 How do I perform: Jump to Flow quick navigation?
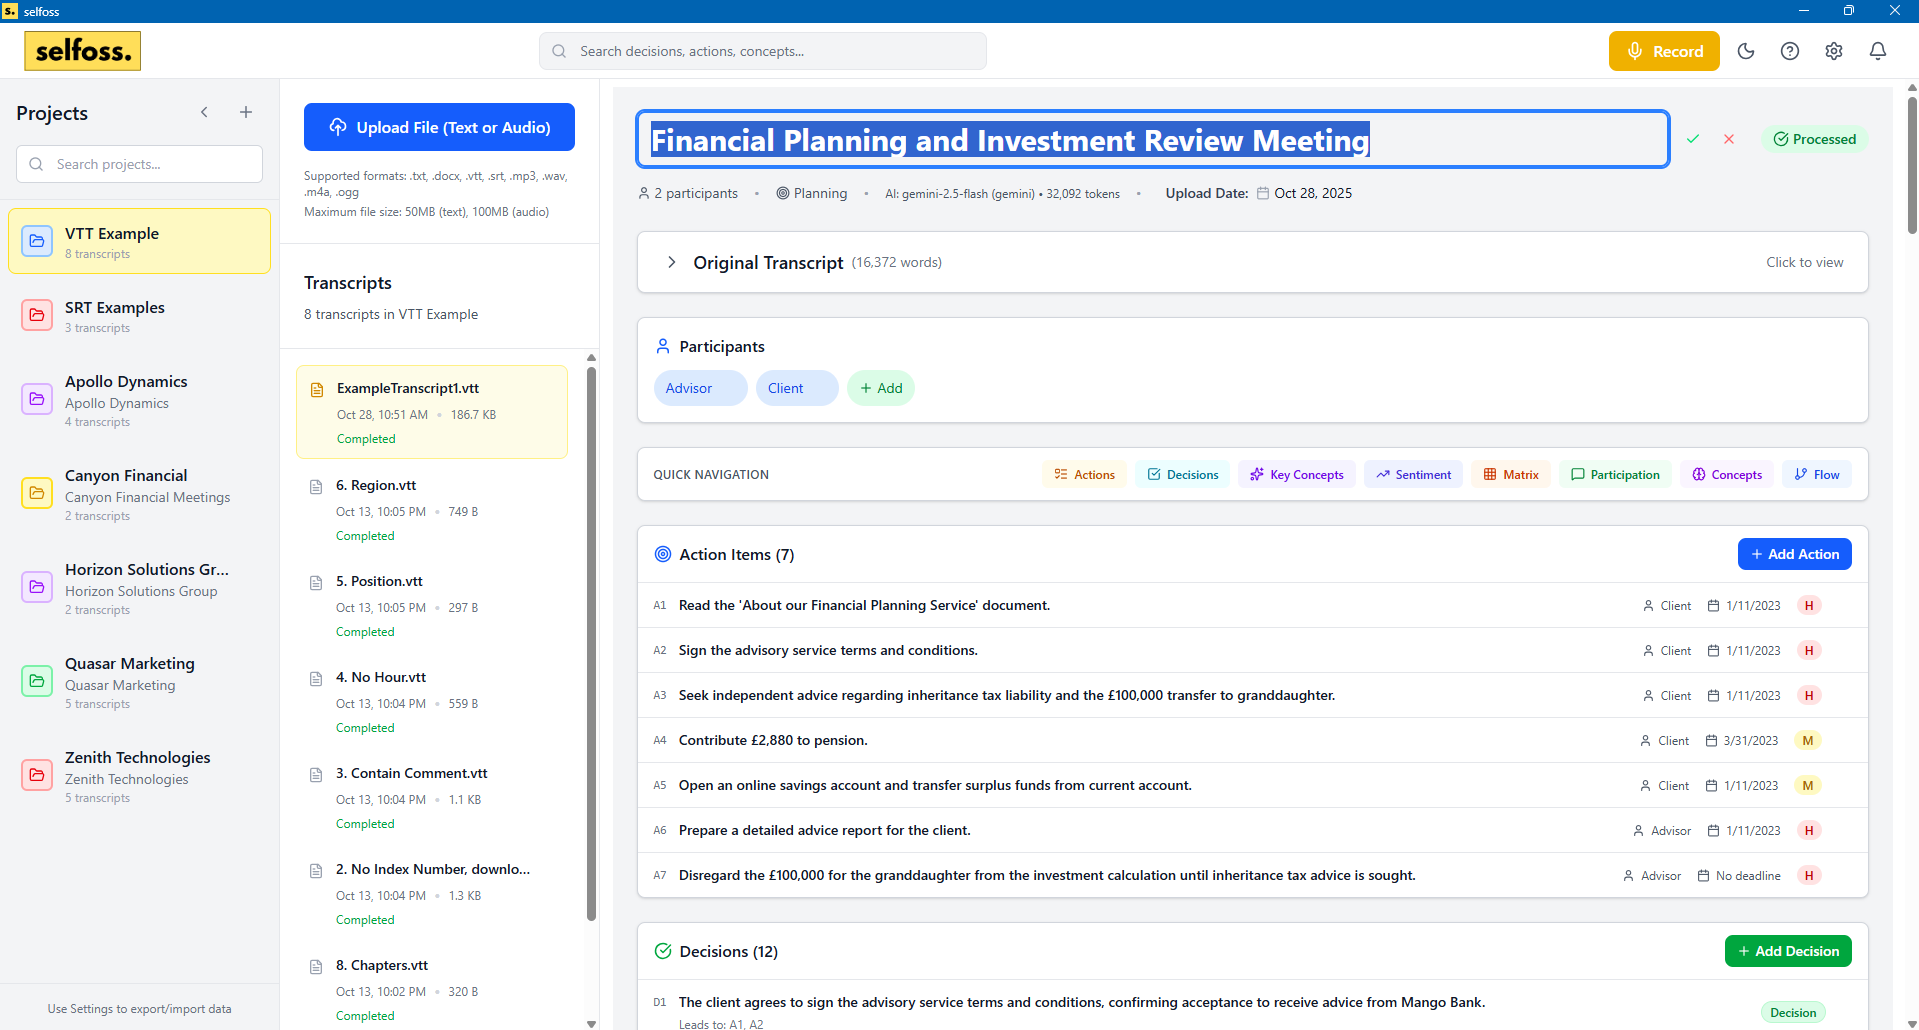click(1816, 474)
